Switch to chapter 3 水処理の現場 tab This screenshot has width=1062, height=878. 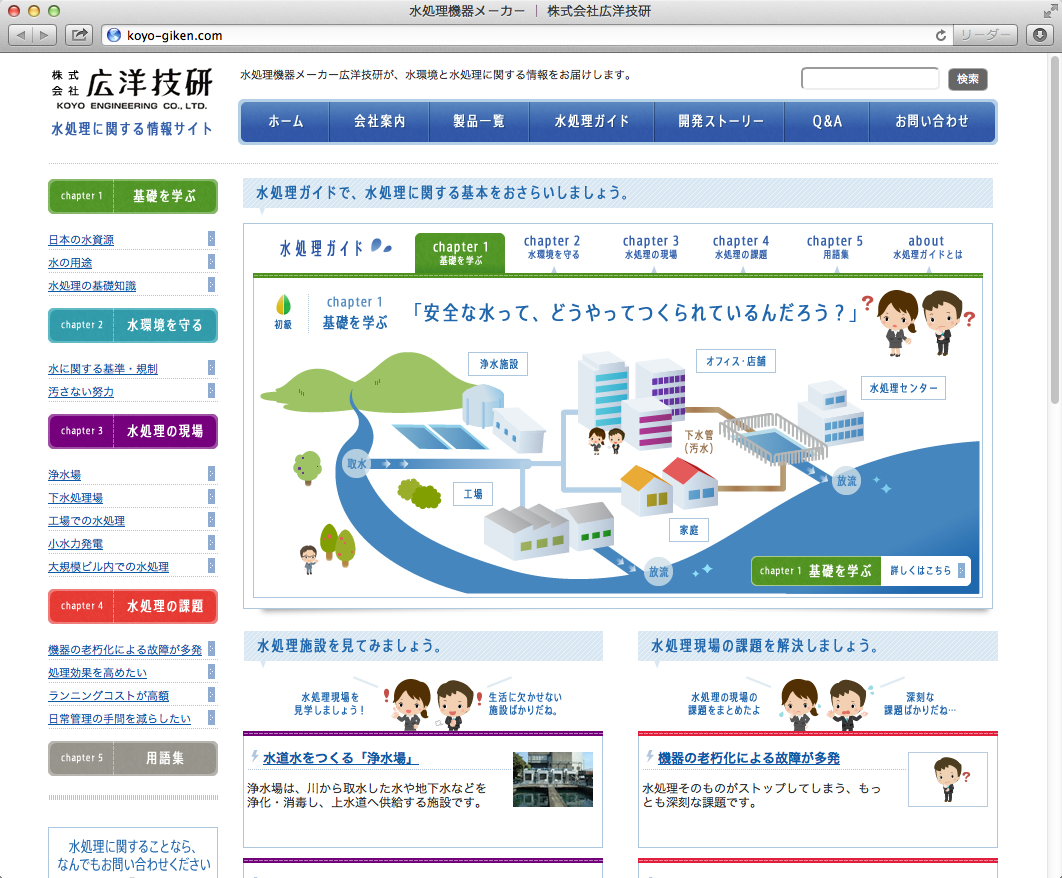coord(650,247)
